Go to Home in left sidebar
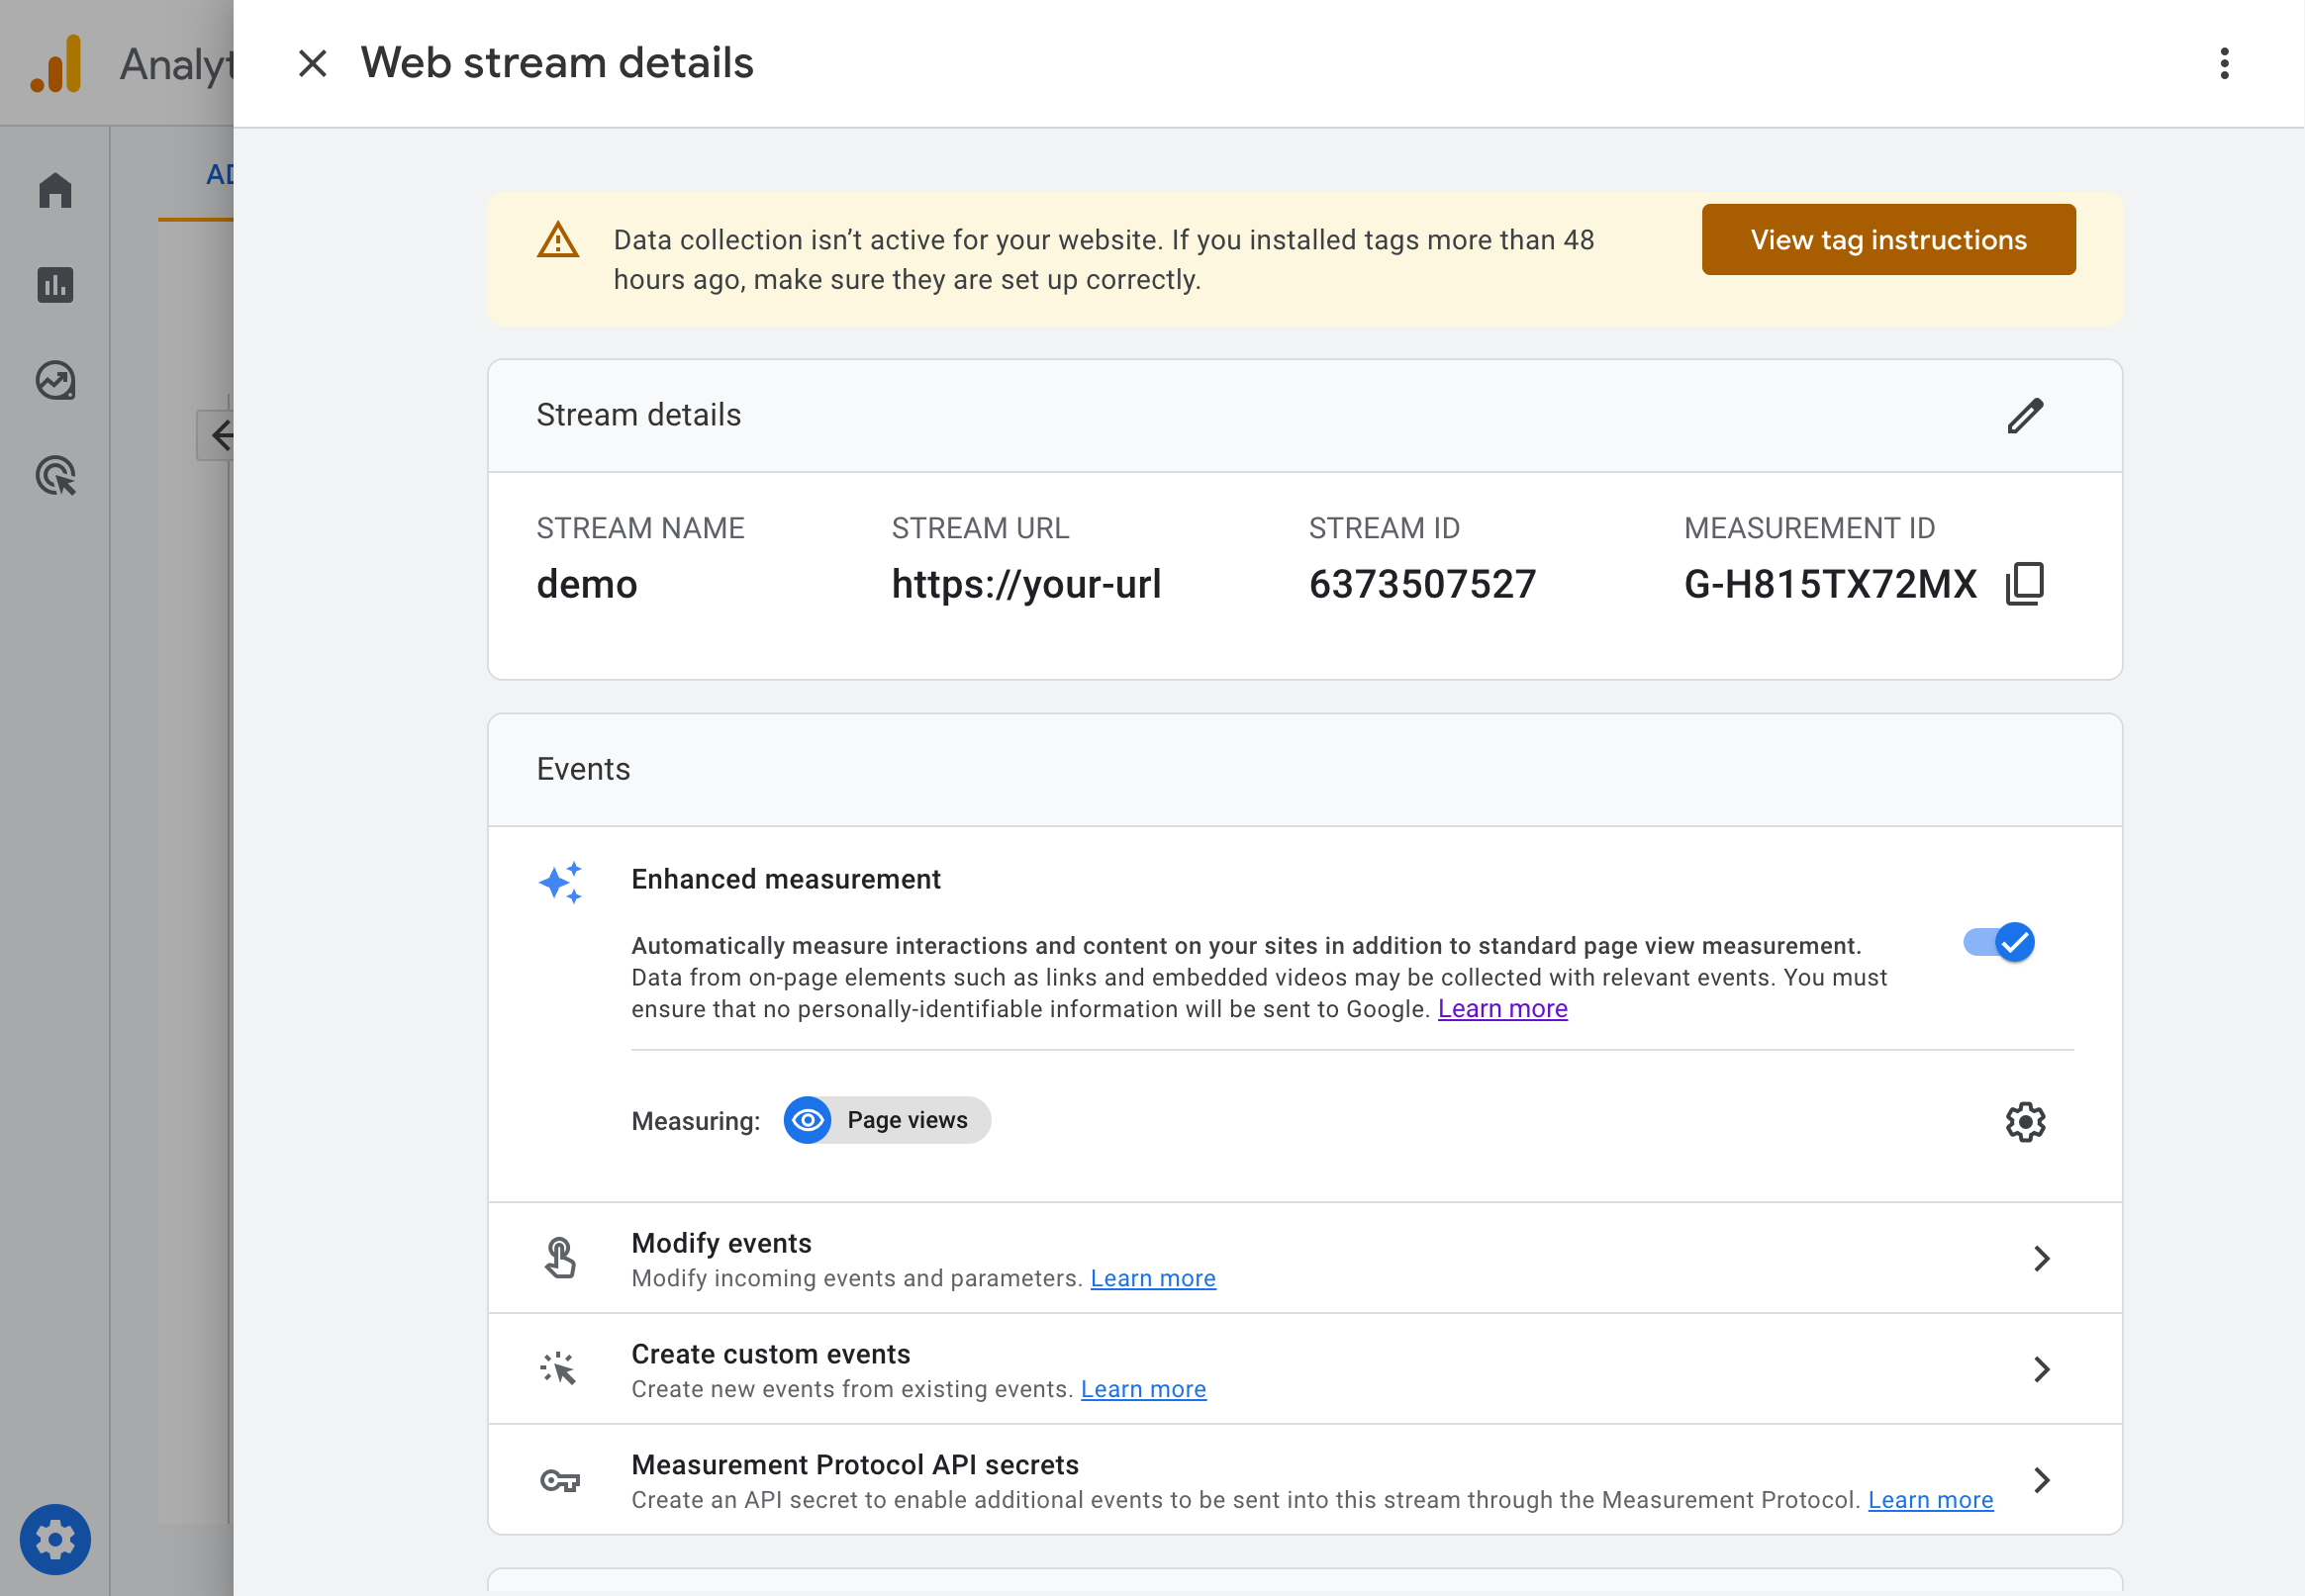The image size is (2305, 1596). tap(55, 190)
